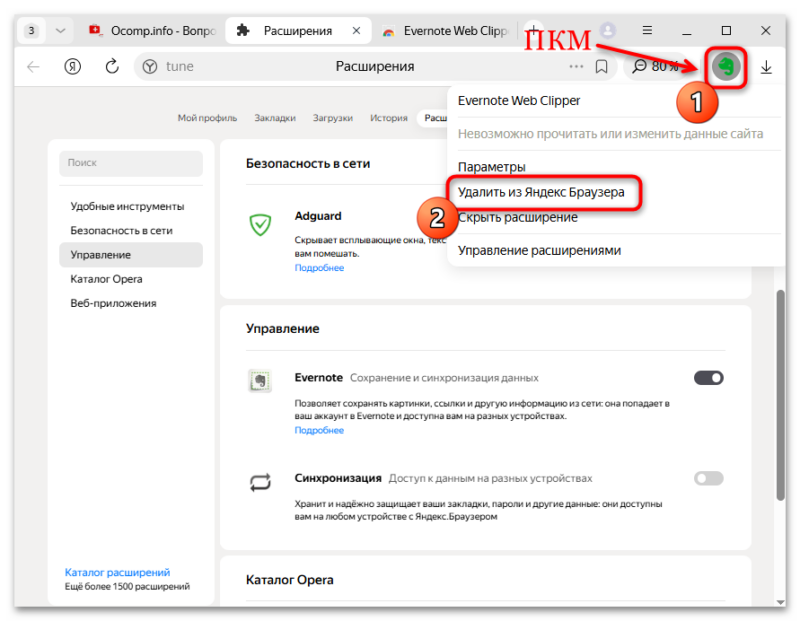Open the Закладки section tab
This screenshot has height=621, width=800.
pos(275,118)
